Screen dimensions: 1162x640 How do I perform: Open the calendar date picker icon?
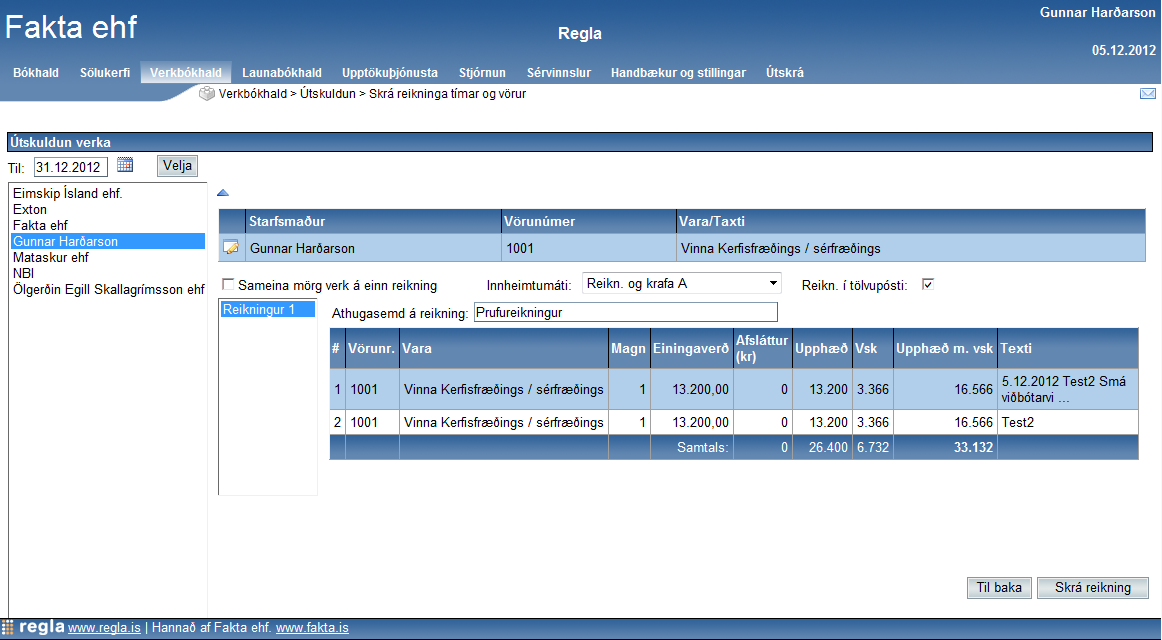125,165
